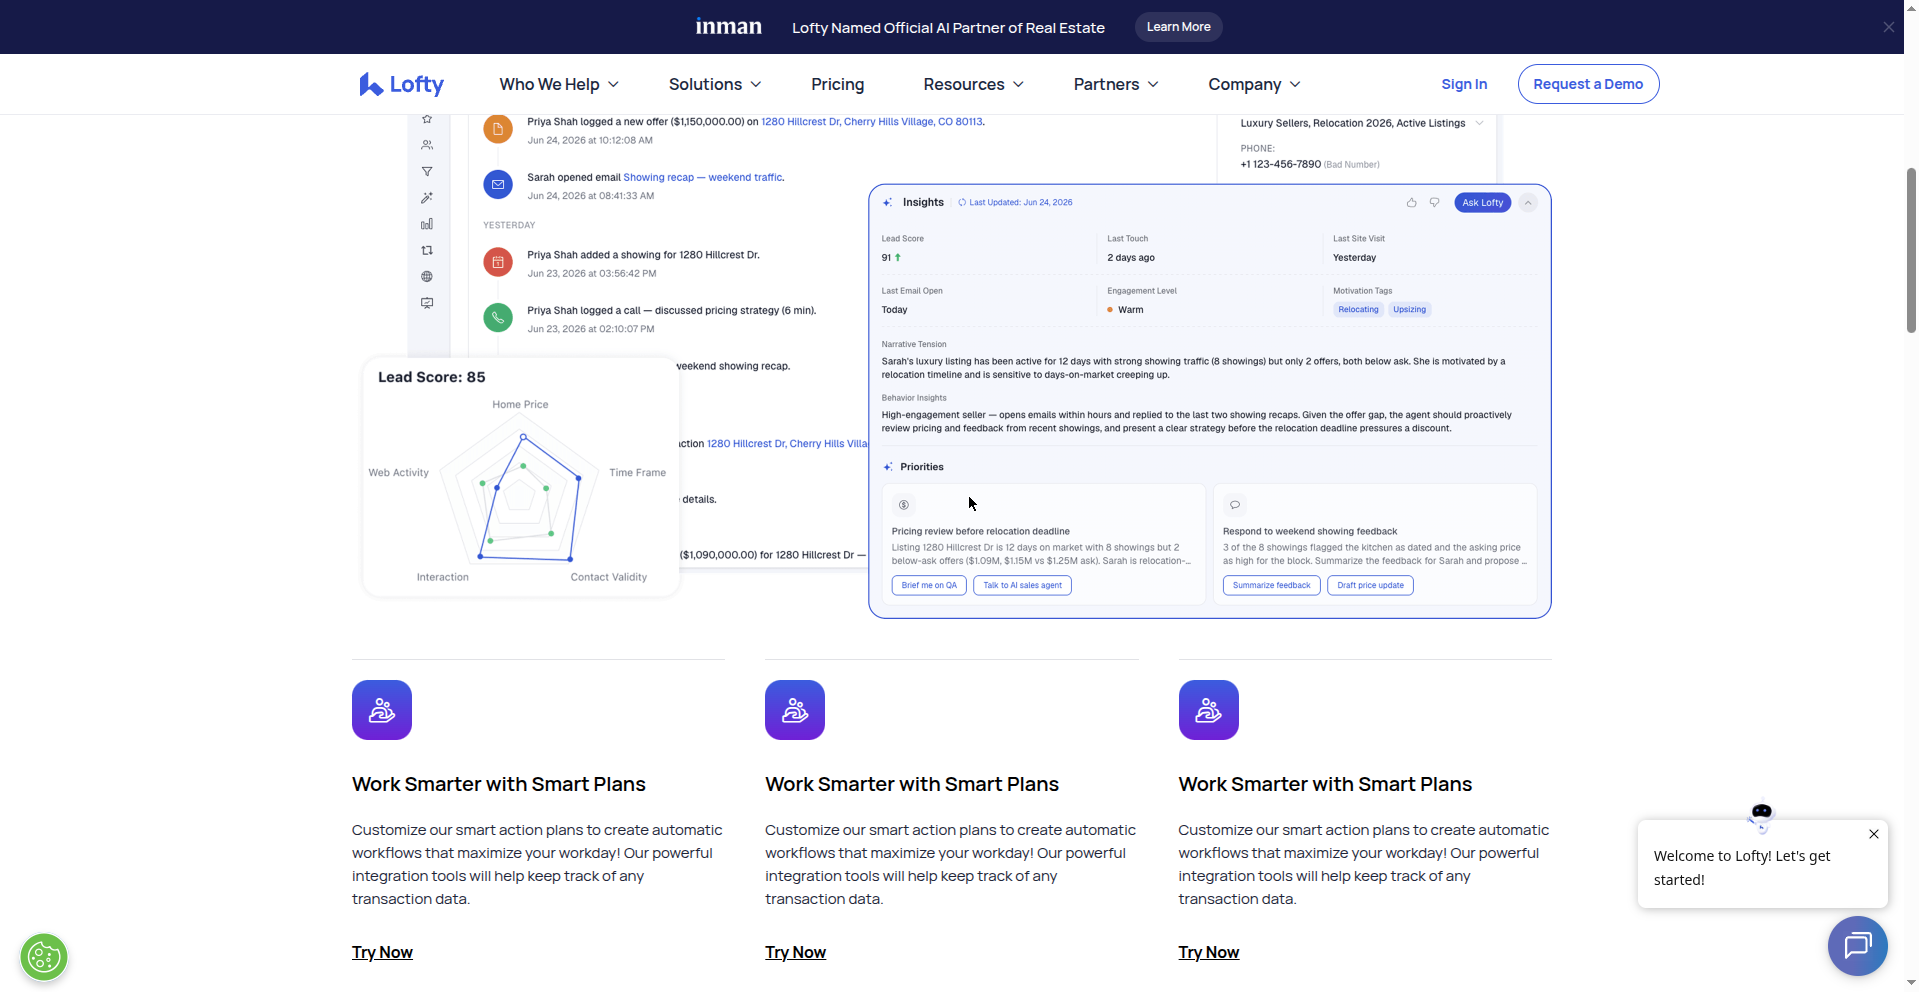
Task: Click the Respond to weekend showing feedback heading
Action: (x=1309, y=531)
